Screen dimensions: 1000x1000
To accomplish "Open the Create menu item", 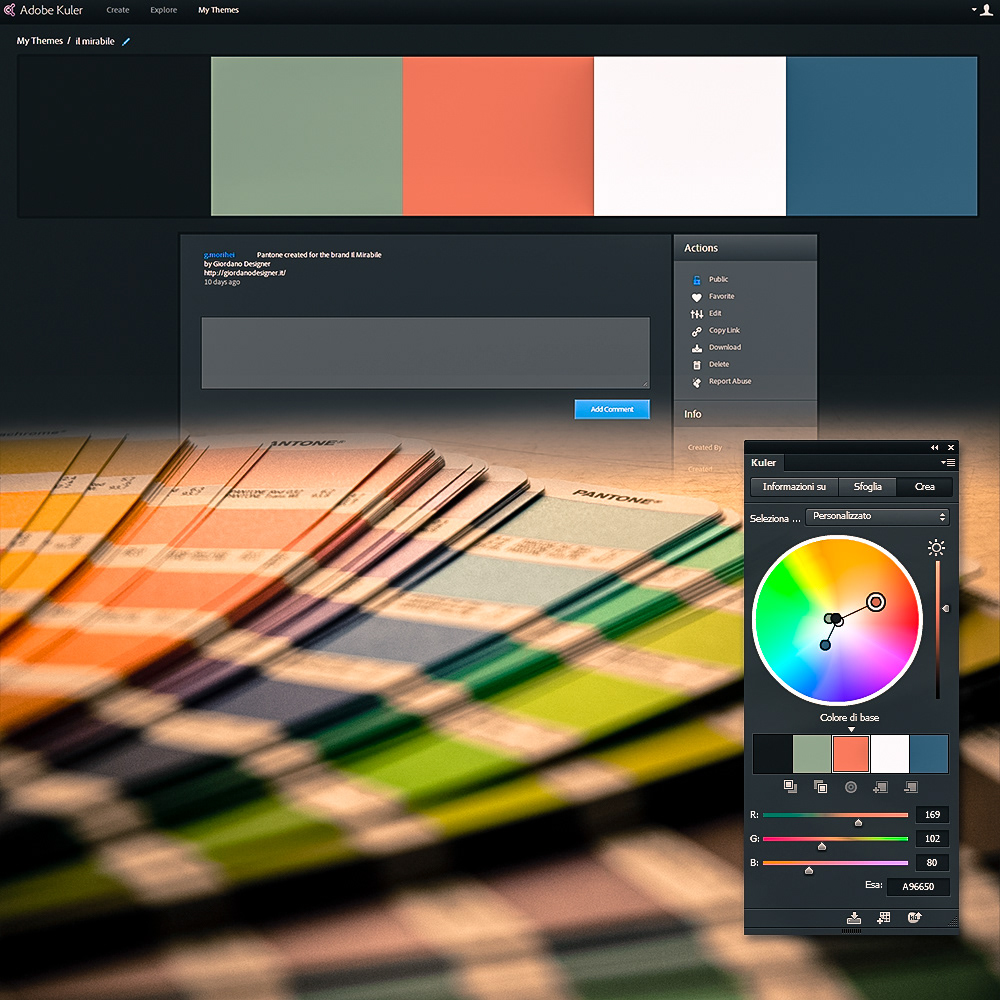I will pyautogui.click(x=117, y=10).
